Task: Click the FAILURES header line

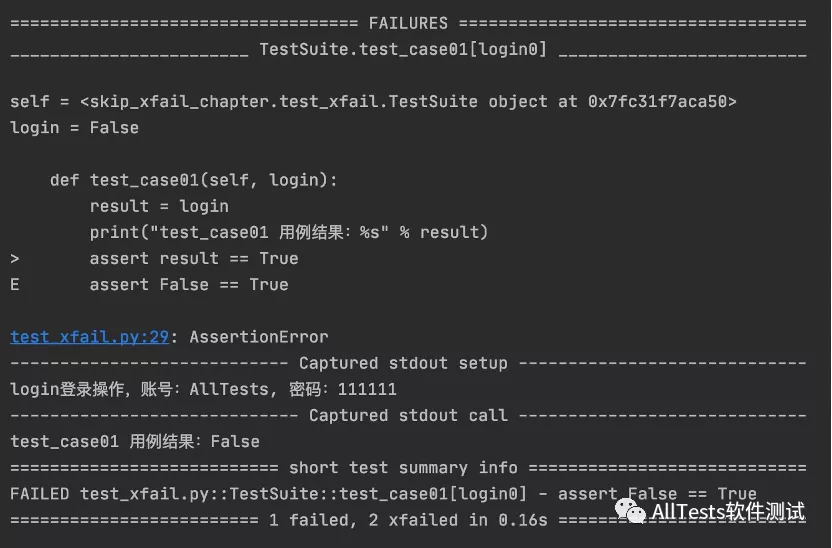Action: point(408,23)
